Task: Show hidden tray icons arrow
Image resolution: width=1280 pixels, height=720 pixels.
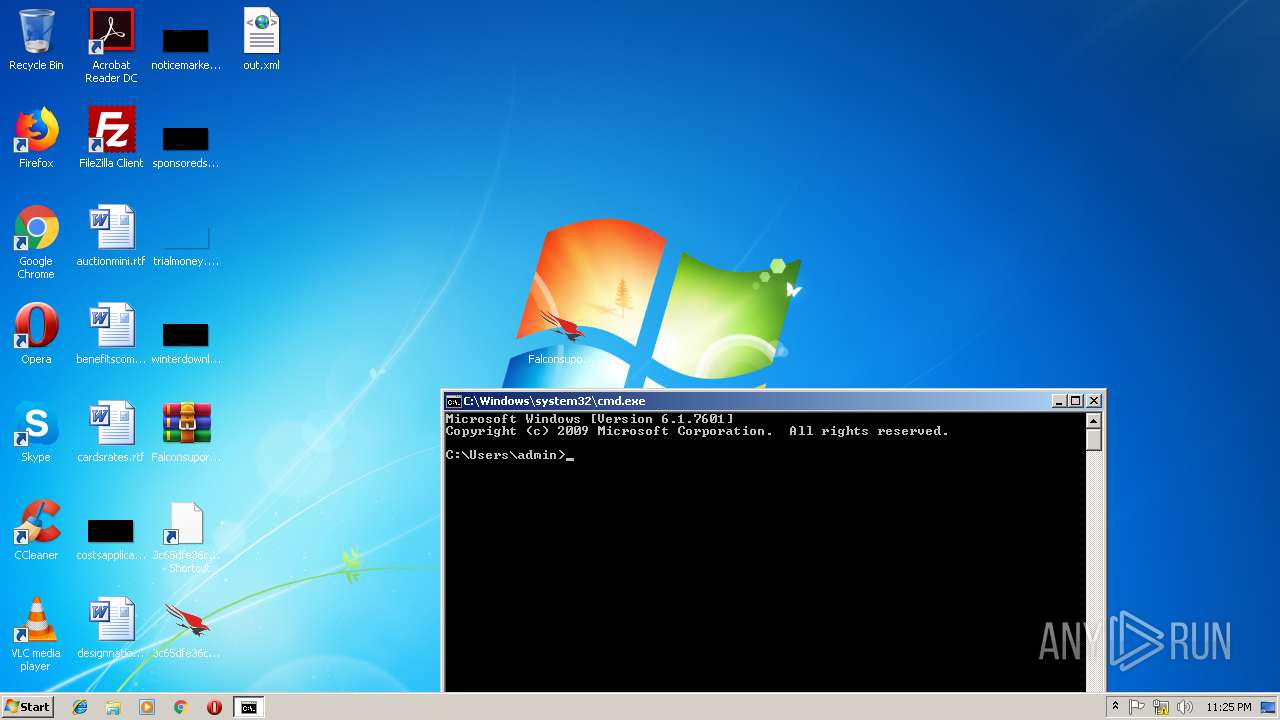Action: (x=1115, y=707)
